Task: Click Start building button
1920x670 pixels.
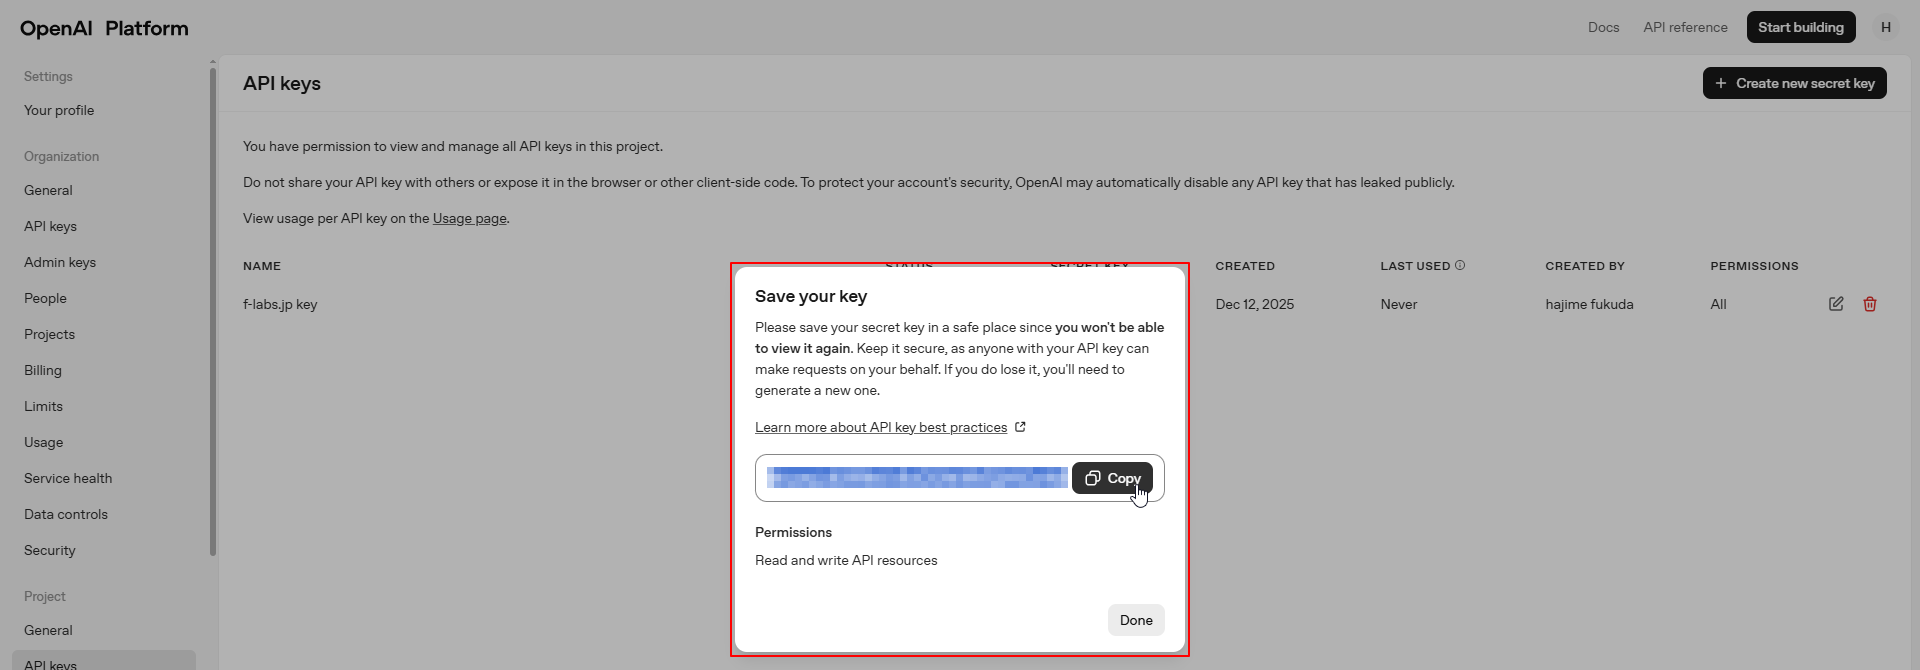Action: (x=1800, y=28)
